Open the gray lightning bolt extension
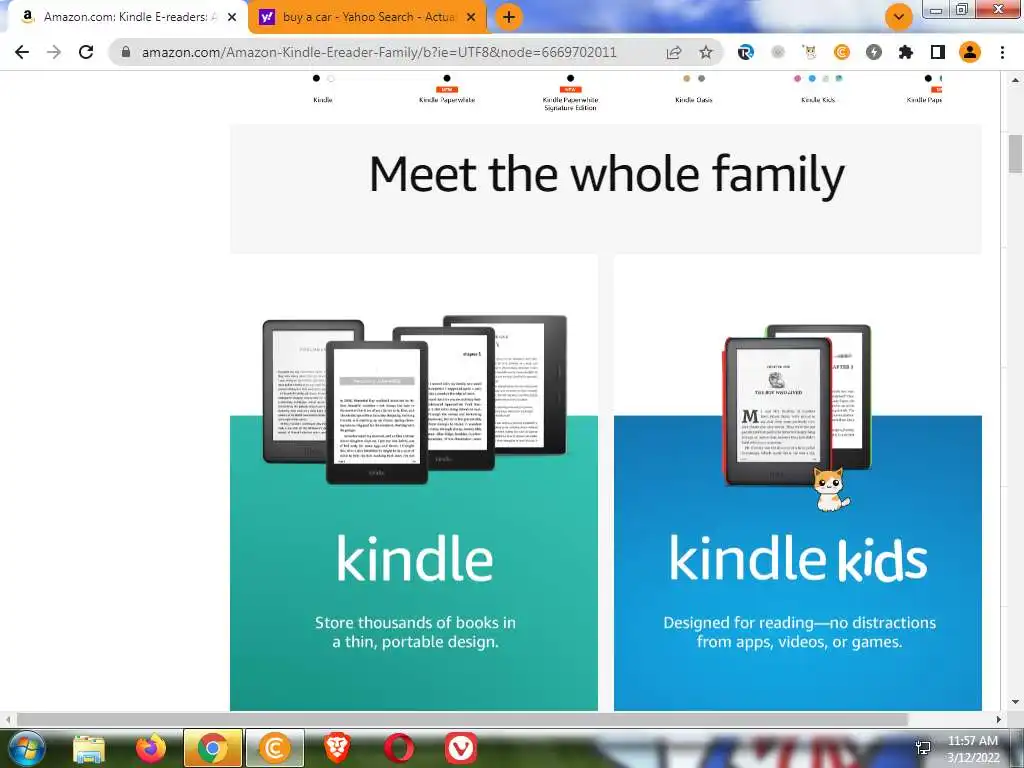1024x768 pixels. pyautogui.click(x=873, y=52)
